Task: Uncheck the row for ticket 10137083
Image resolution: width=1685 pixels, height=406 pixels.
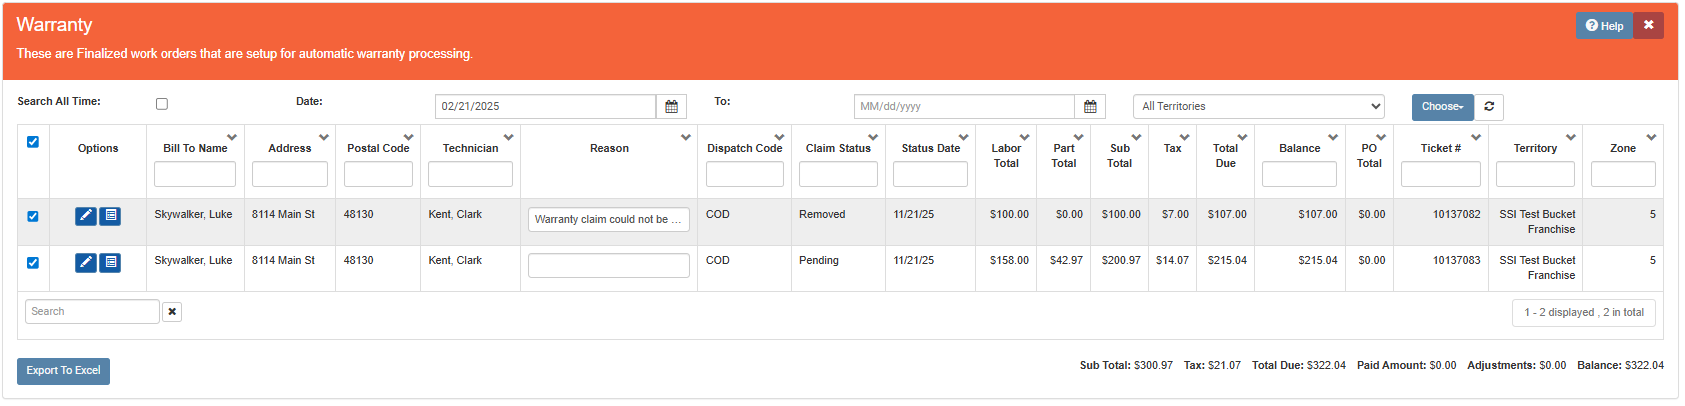Action: [33, 263]
